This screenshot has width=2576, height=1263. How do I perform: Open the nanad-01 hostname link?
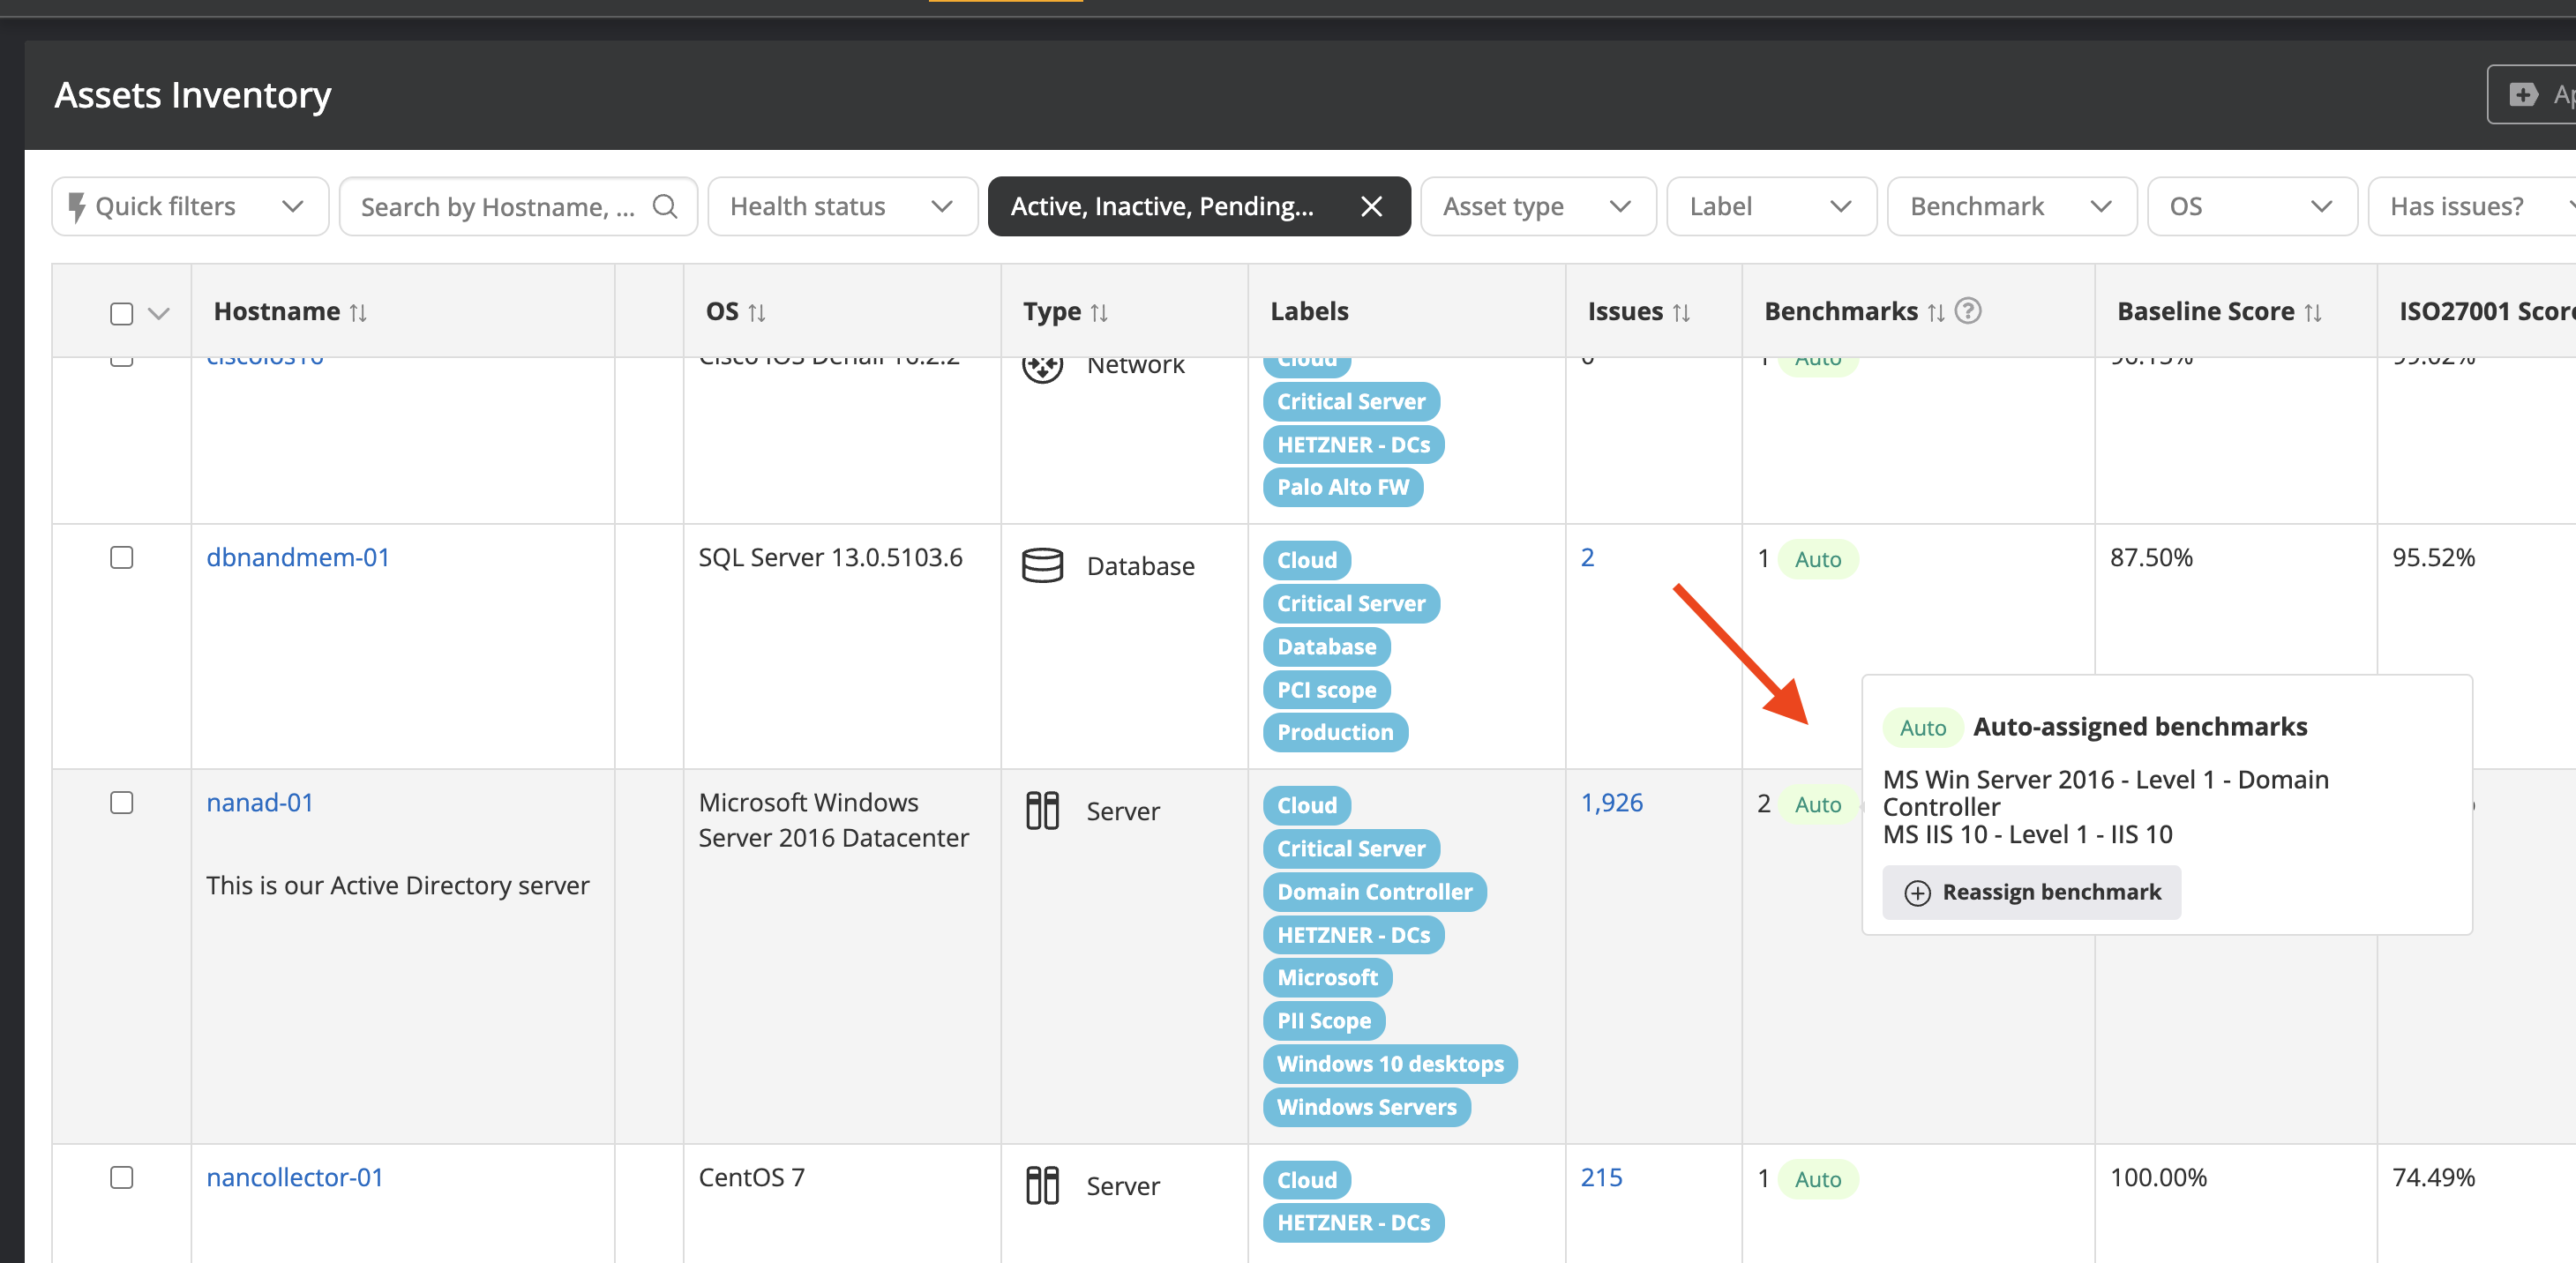tap(259, 802)
